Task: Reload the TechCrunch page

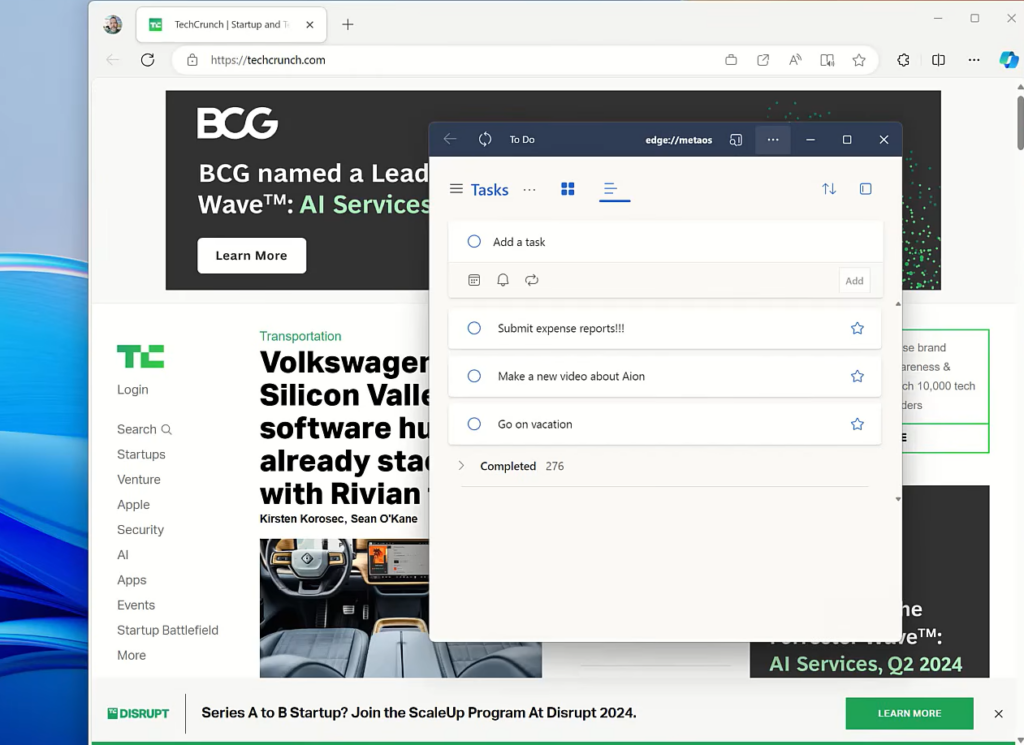Action: point(148,60)
